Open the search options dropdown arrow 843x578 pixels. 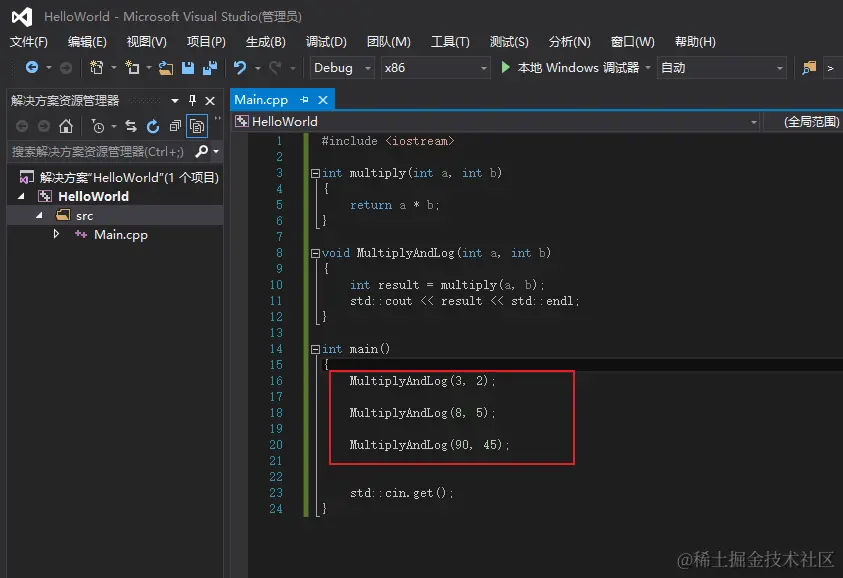click(216, 152)
